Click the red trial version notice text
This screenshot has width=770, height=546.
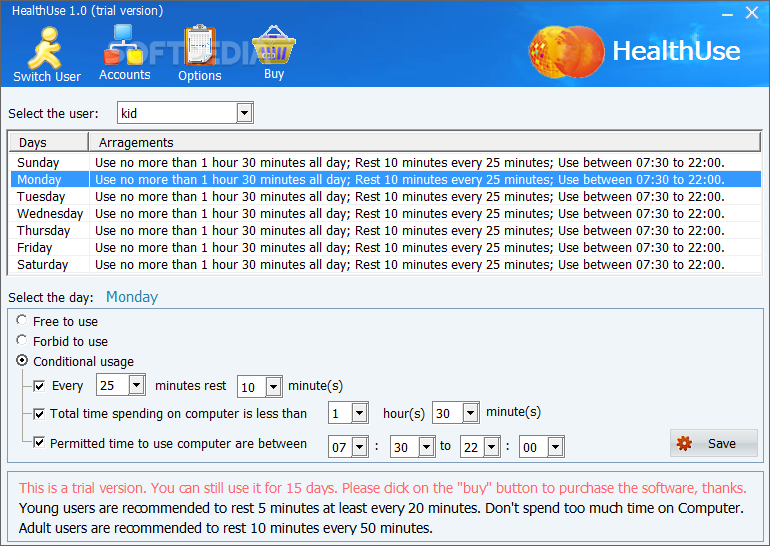(383, 488)
